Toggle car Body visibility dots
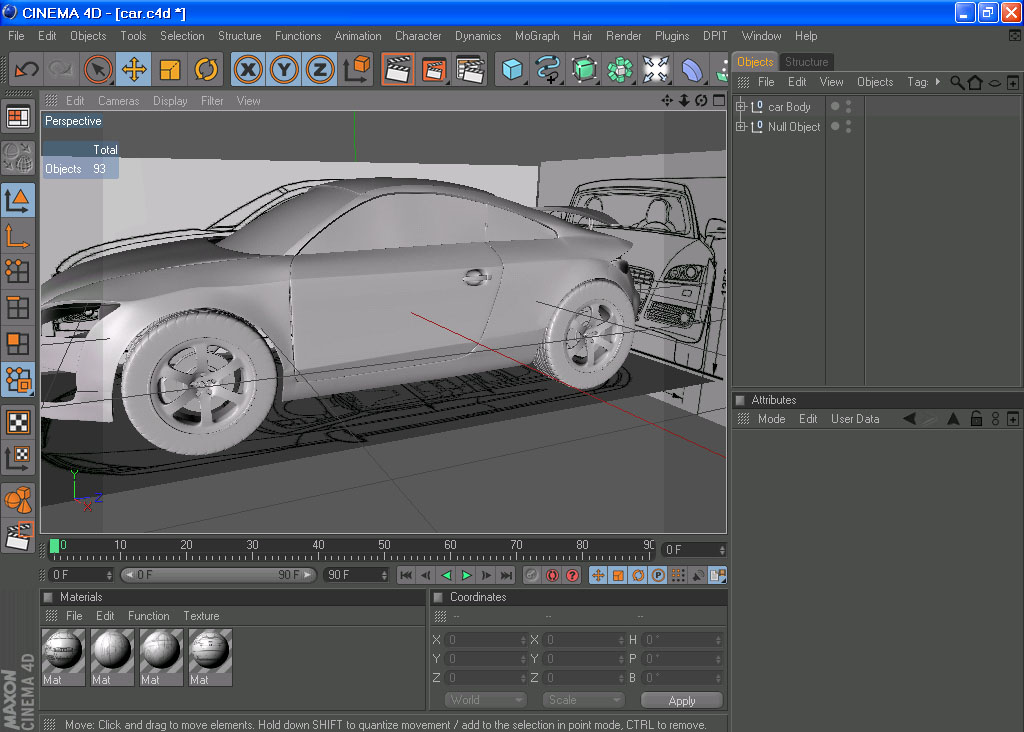 coord(848,106)
